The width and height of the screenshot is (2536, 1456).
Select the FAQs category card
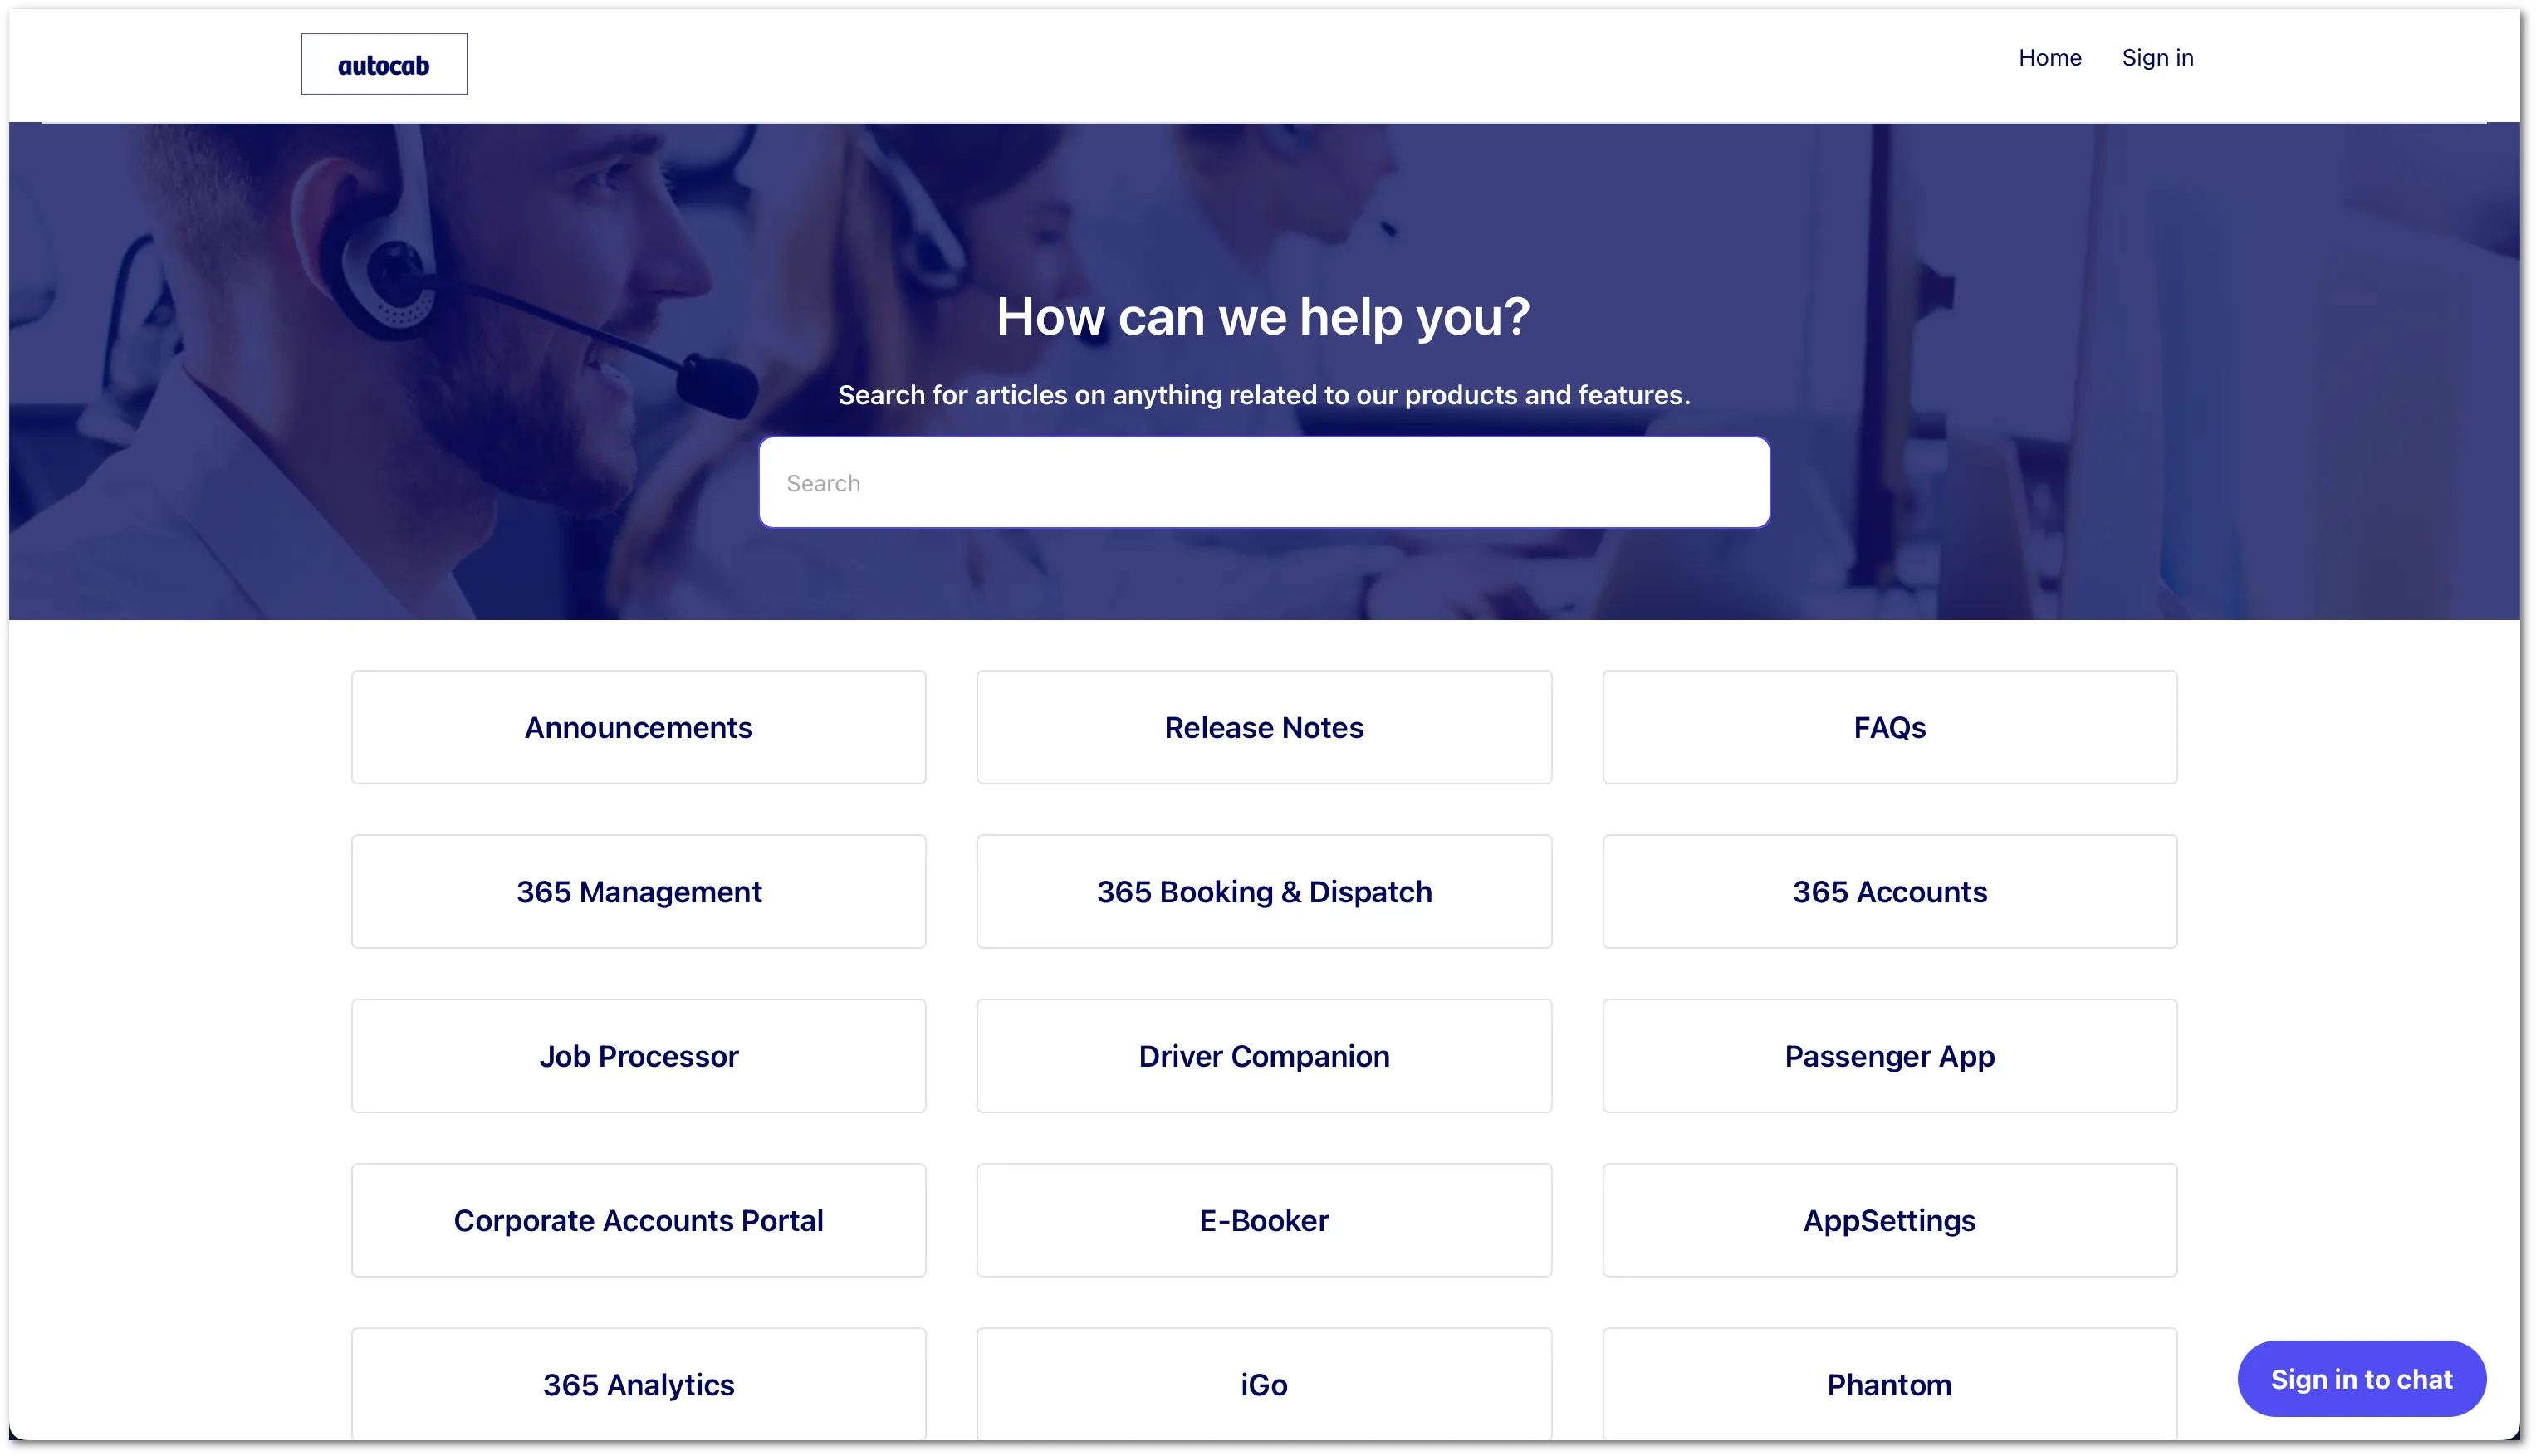(x=1888, y=726)
